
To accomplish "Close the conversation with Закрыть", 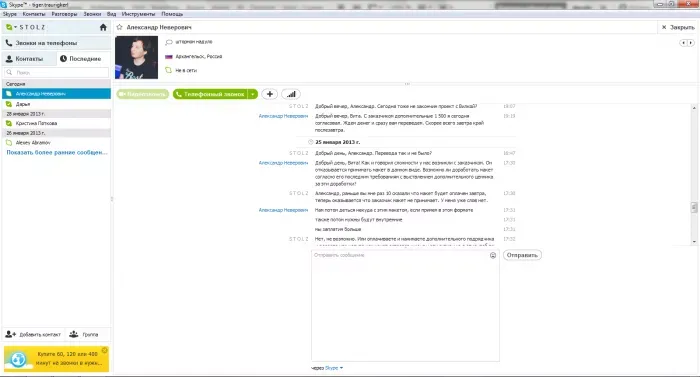I will click(678, 27).
